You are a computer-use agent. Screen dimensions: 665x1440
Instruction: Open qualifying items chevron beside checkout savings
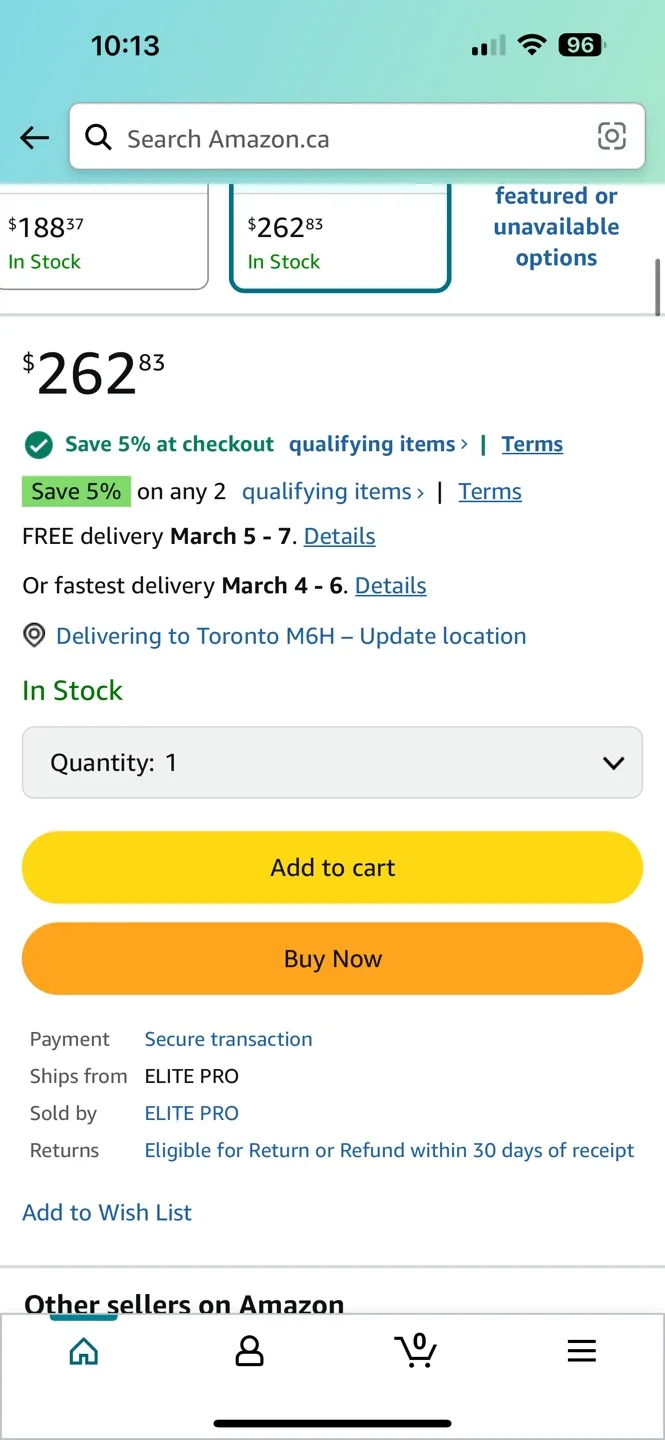click(464, 444)
